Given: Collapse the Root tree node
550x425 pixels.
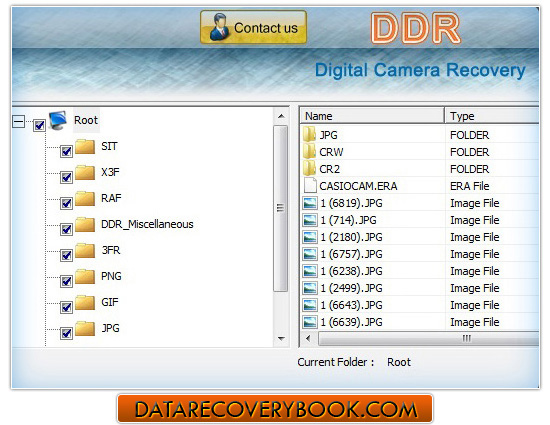Looking at the screenshot, I should click(x=19, y=122).
